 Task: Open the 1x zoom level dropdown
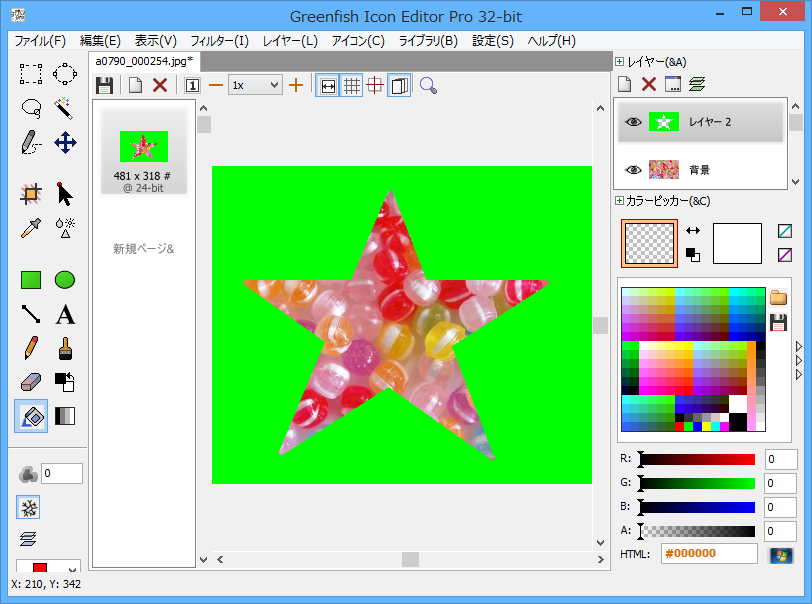click(255, 85)
